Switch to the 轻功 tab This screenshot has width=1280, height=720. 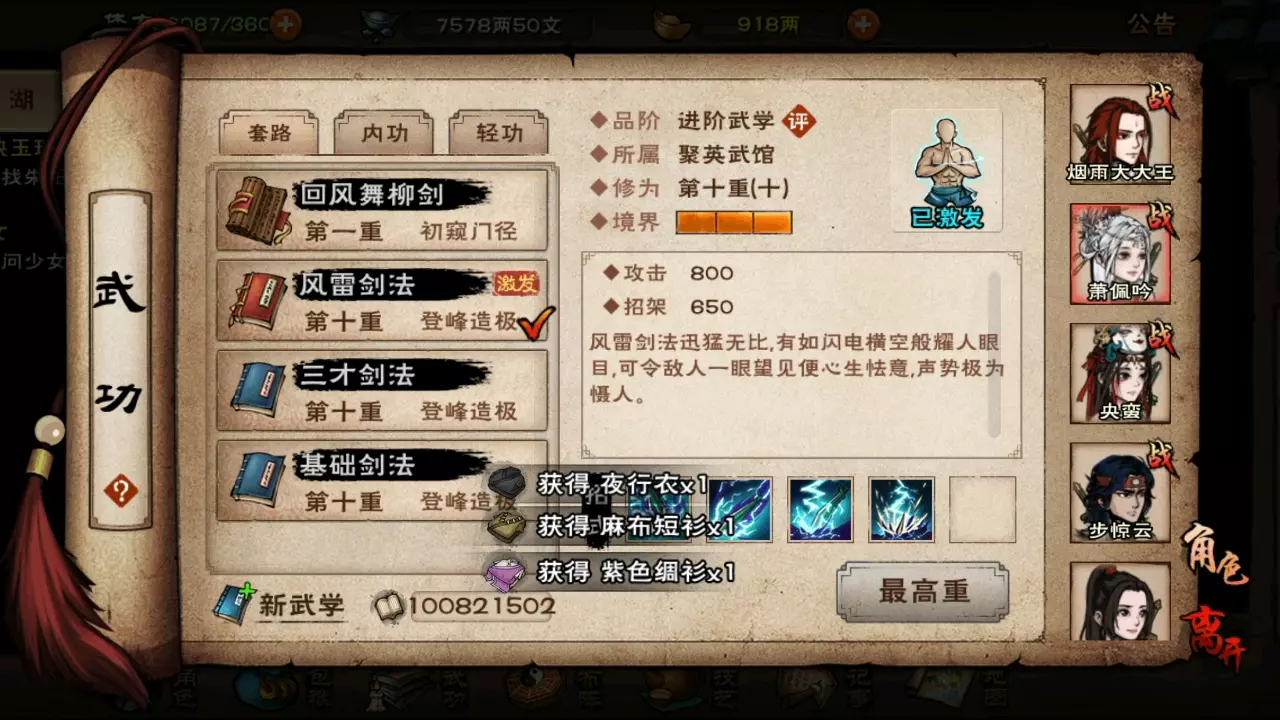pos(498,133)
